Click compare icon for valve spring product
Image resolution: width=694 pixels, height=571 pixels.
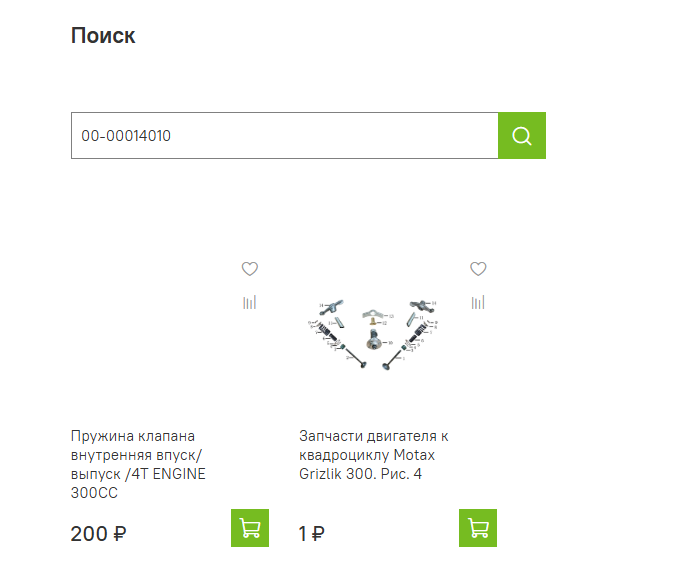click(250, 302)
